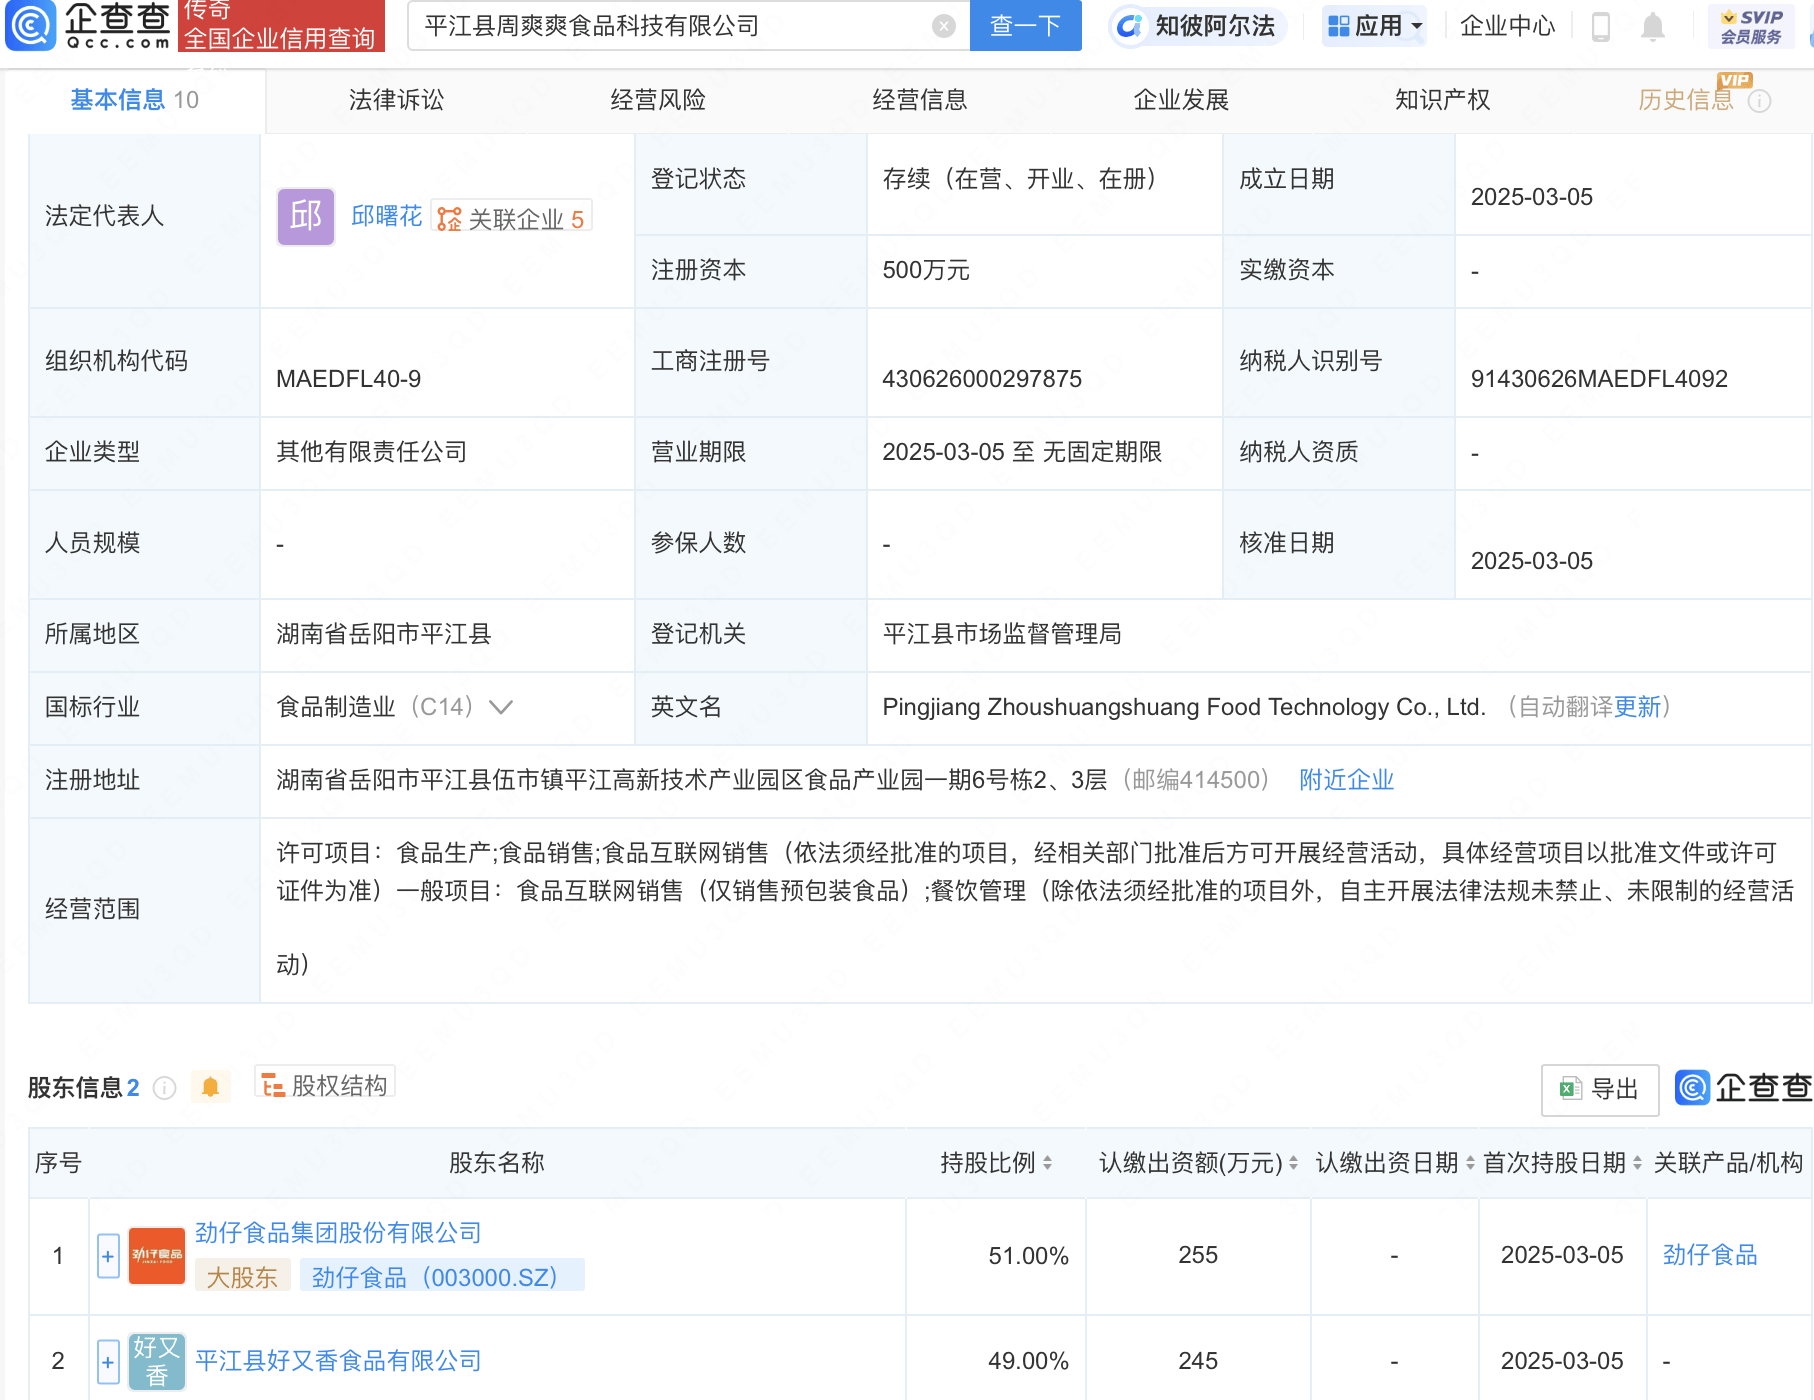Screen dimensions: 1814x1400
Task: Expand row 2 好又香 plus button
Action: pyautogui.click(x=108, y=1362)
